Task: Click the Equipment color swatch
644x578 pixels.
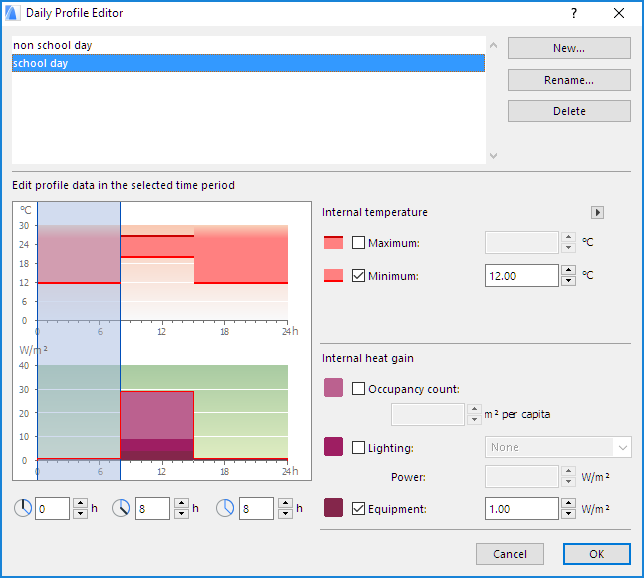Action: 333,508
